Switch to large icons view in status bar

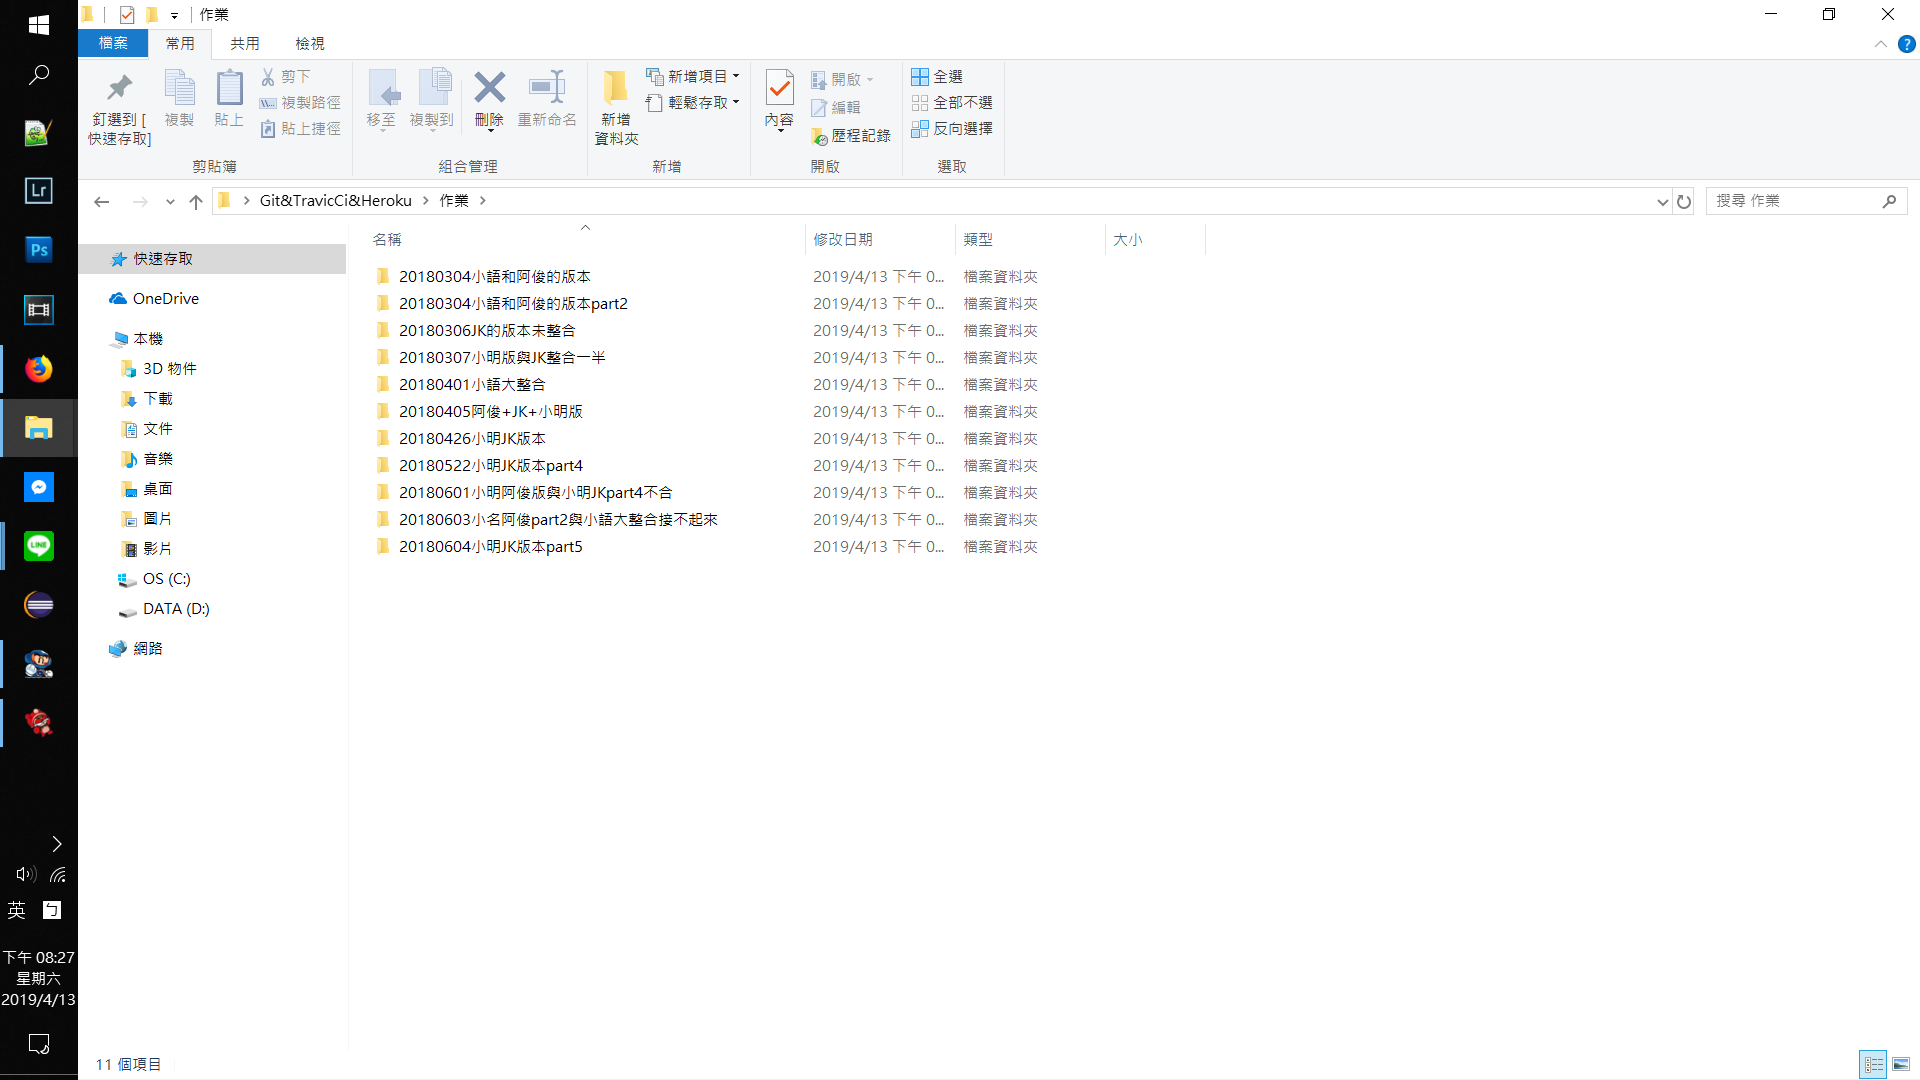1901,1064
